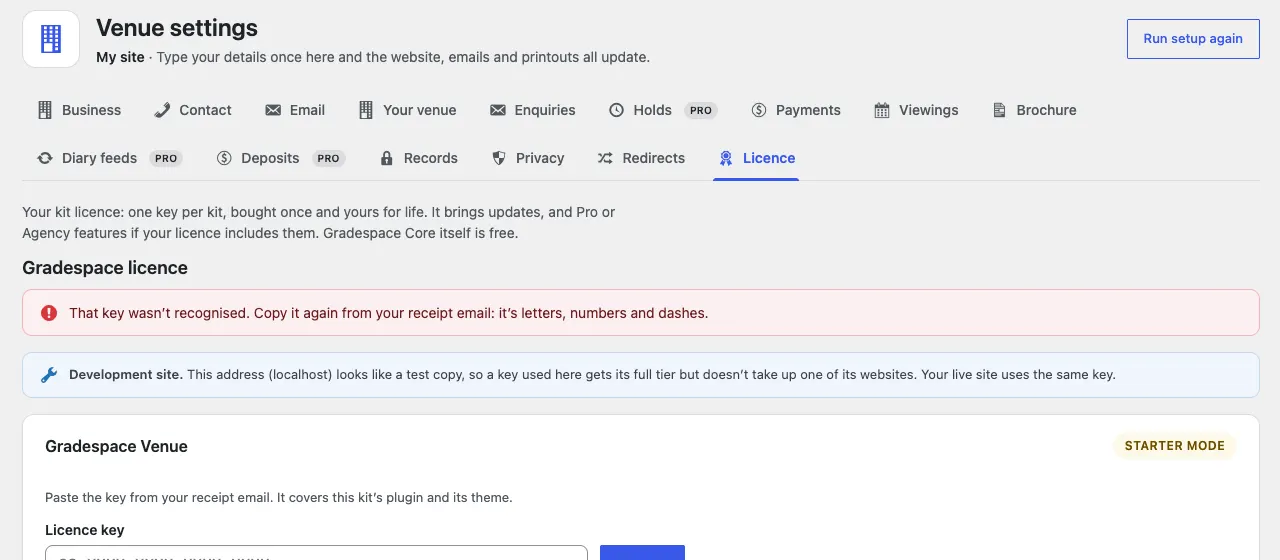This screenshot has height=560, width=1280.
Task: Click the STARTER MODE badge
Action: [1175, 446]
